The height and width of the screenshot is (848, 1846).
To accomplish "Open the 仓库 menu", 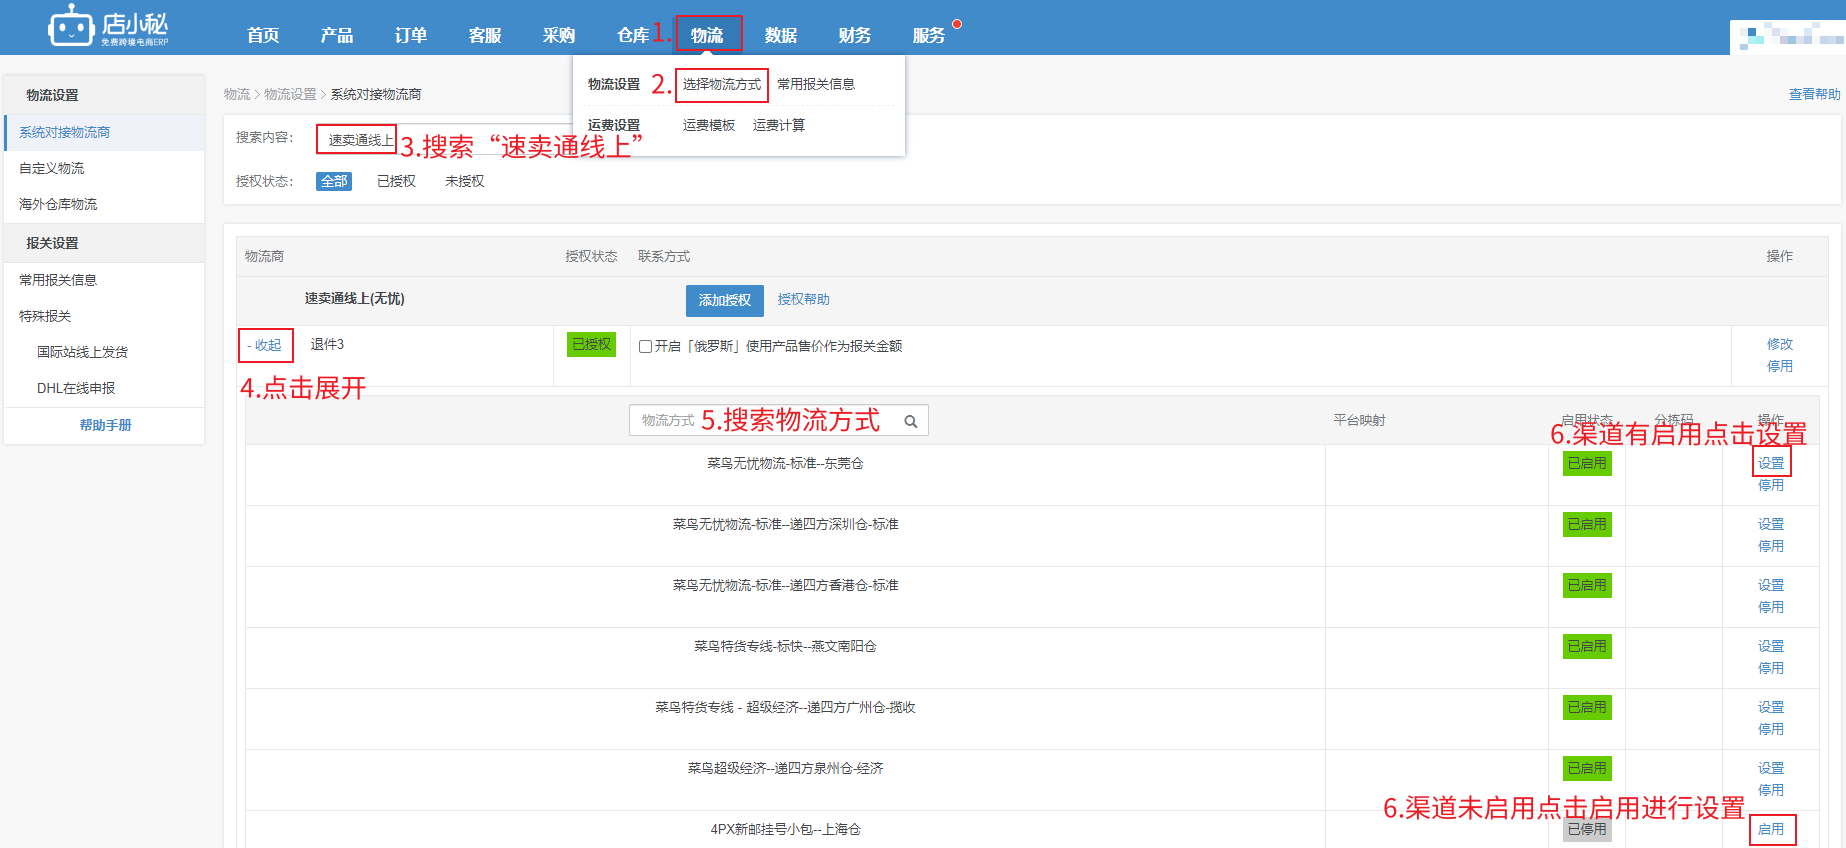I will 633,35.
